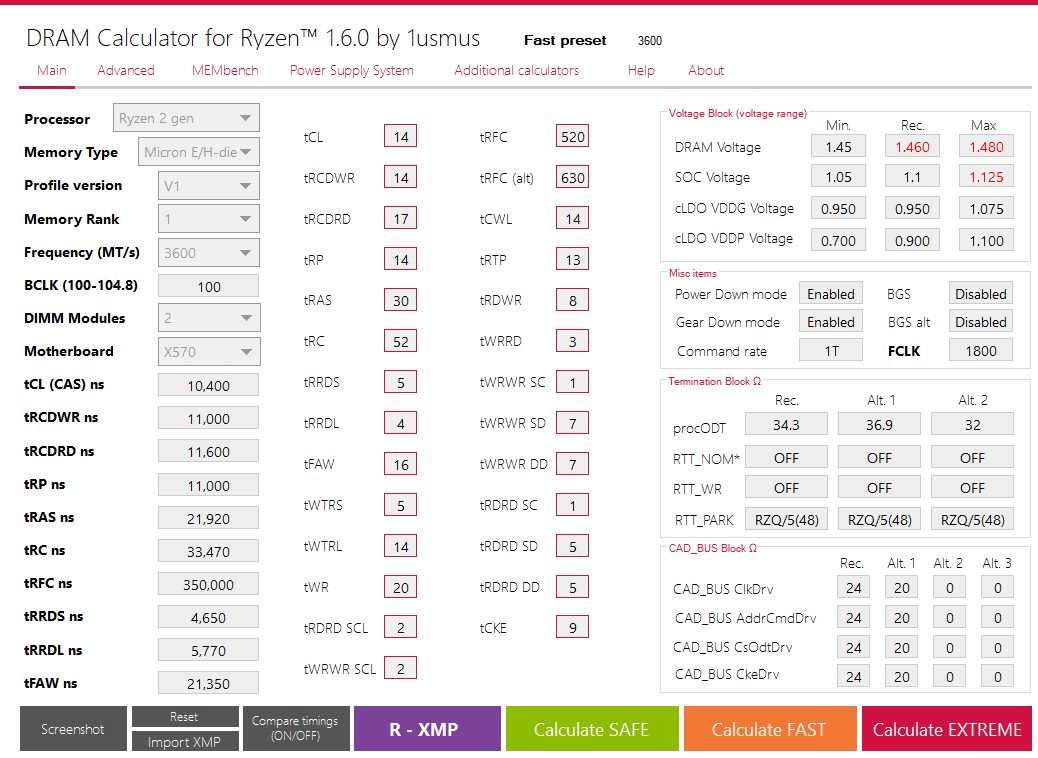The width and height of the screenshot is (1038, 758).
Task: Click the tRFC (alt) value 630
Action: click(x=573, y=177)
